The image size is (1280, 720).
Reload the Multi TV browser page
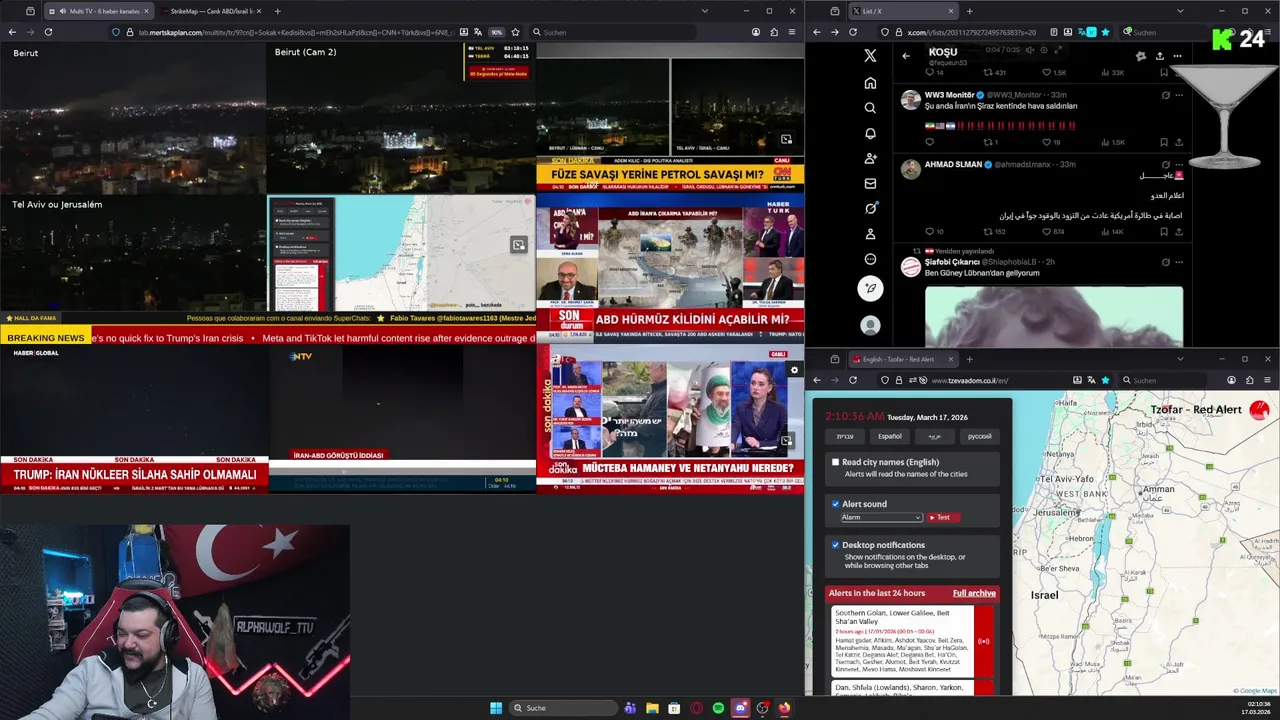click(x=48, y=32)
